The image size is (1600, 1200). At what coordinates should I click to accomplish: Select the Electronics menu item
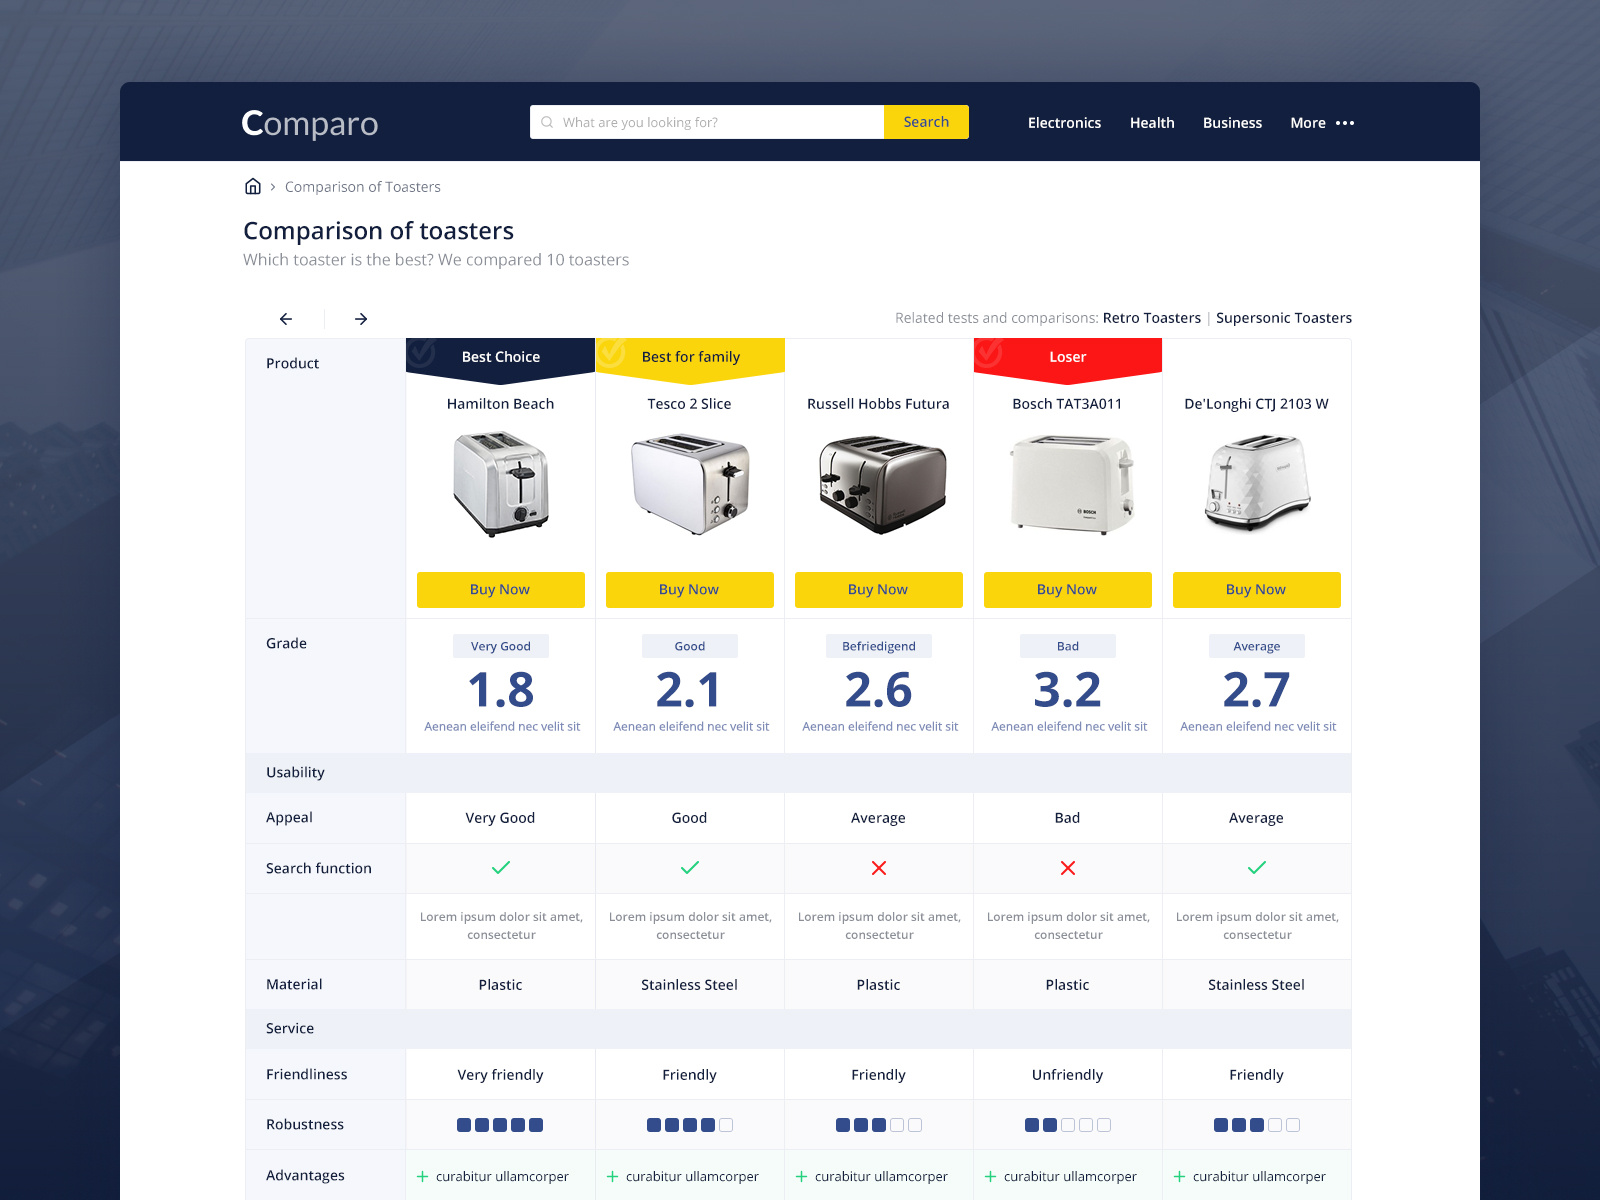tap(1064, 122)
